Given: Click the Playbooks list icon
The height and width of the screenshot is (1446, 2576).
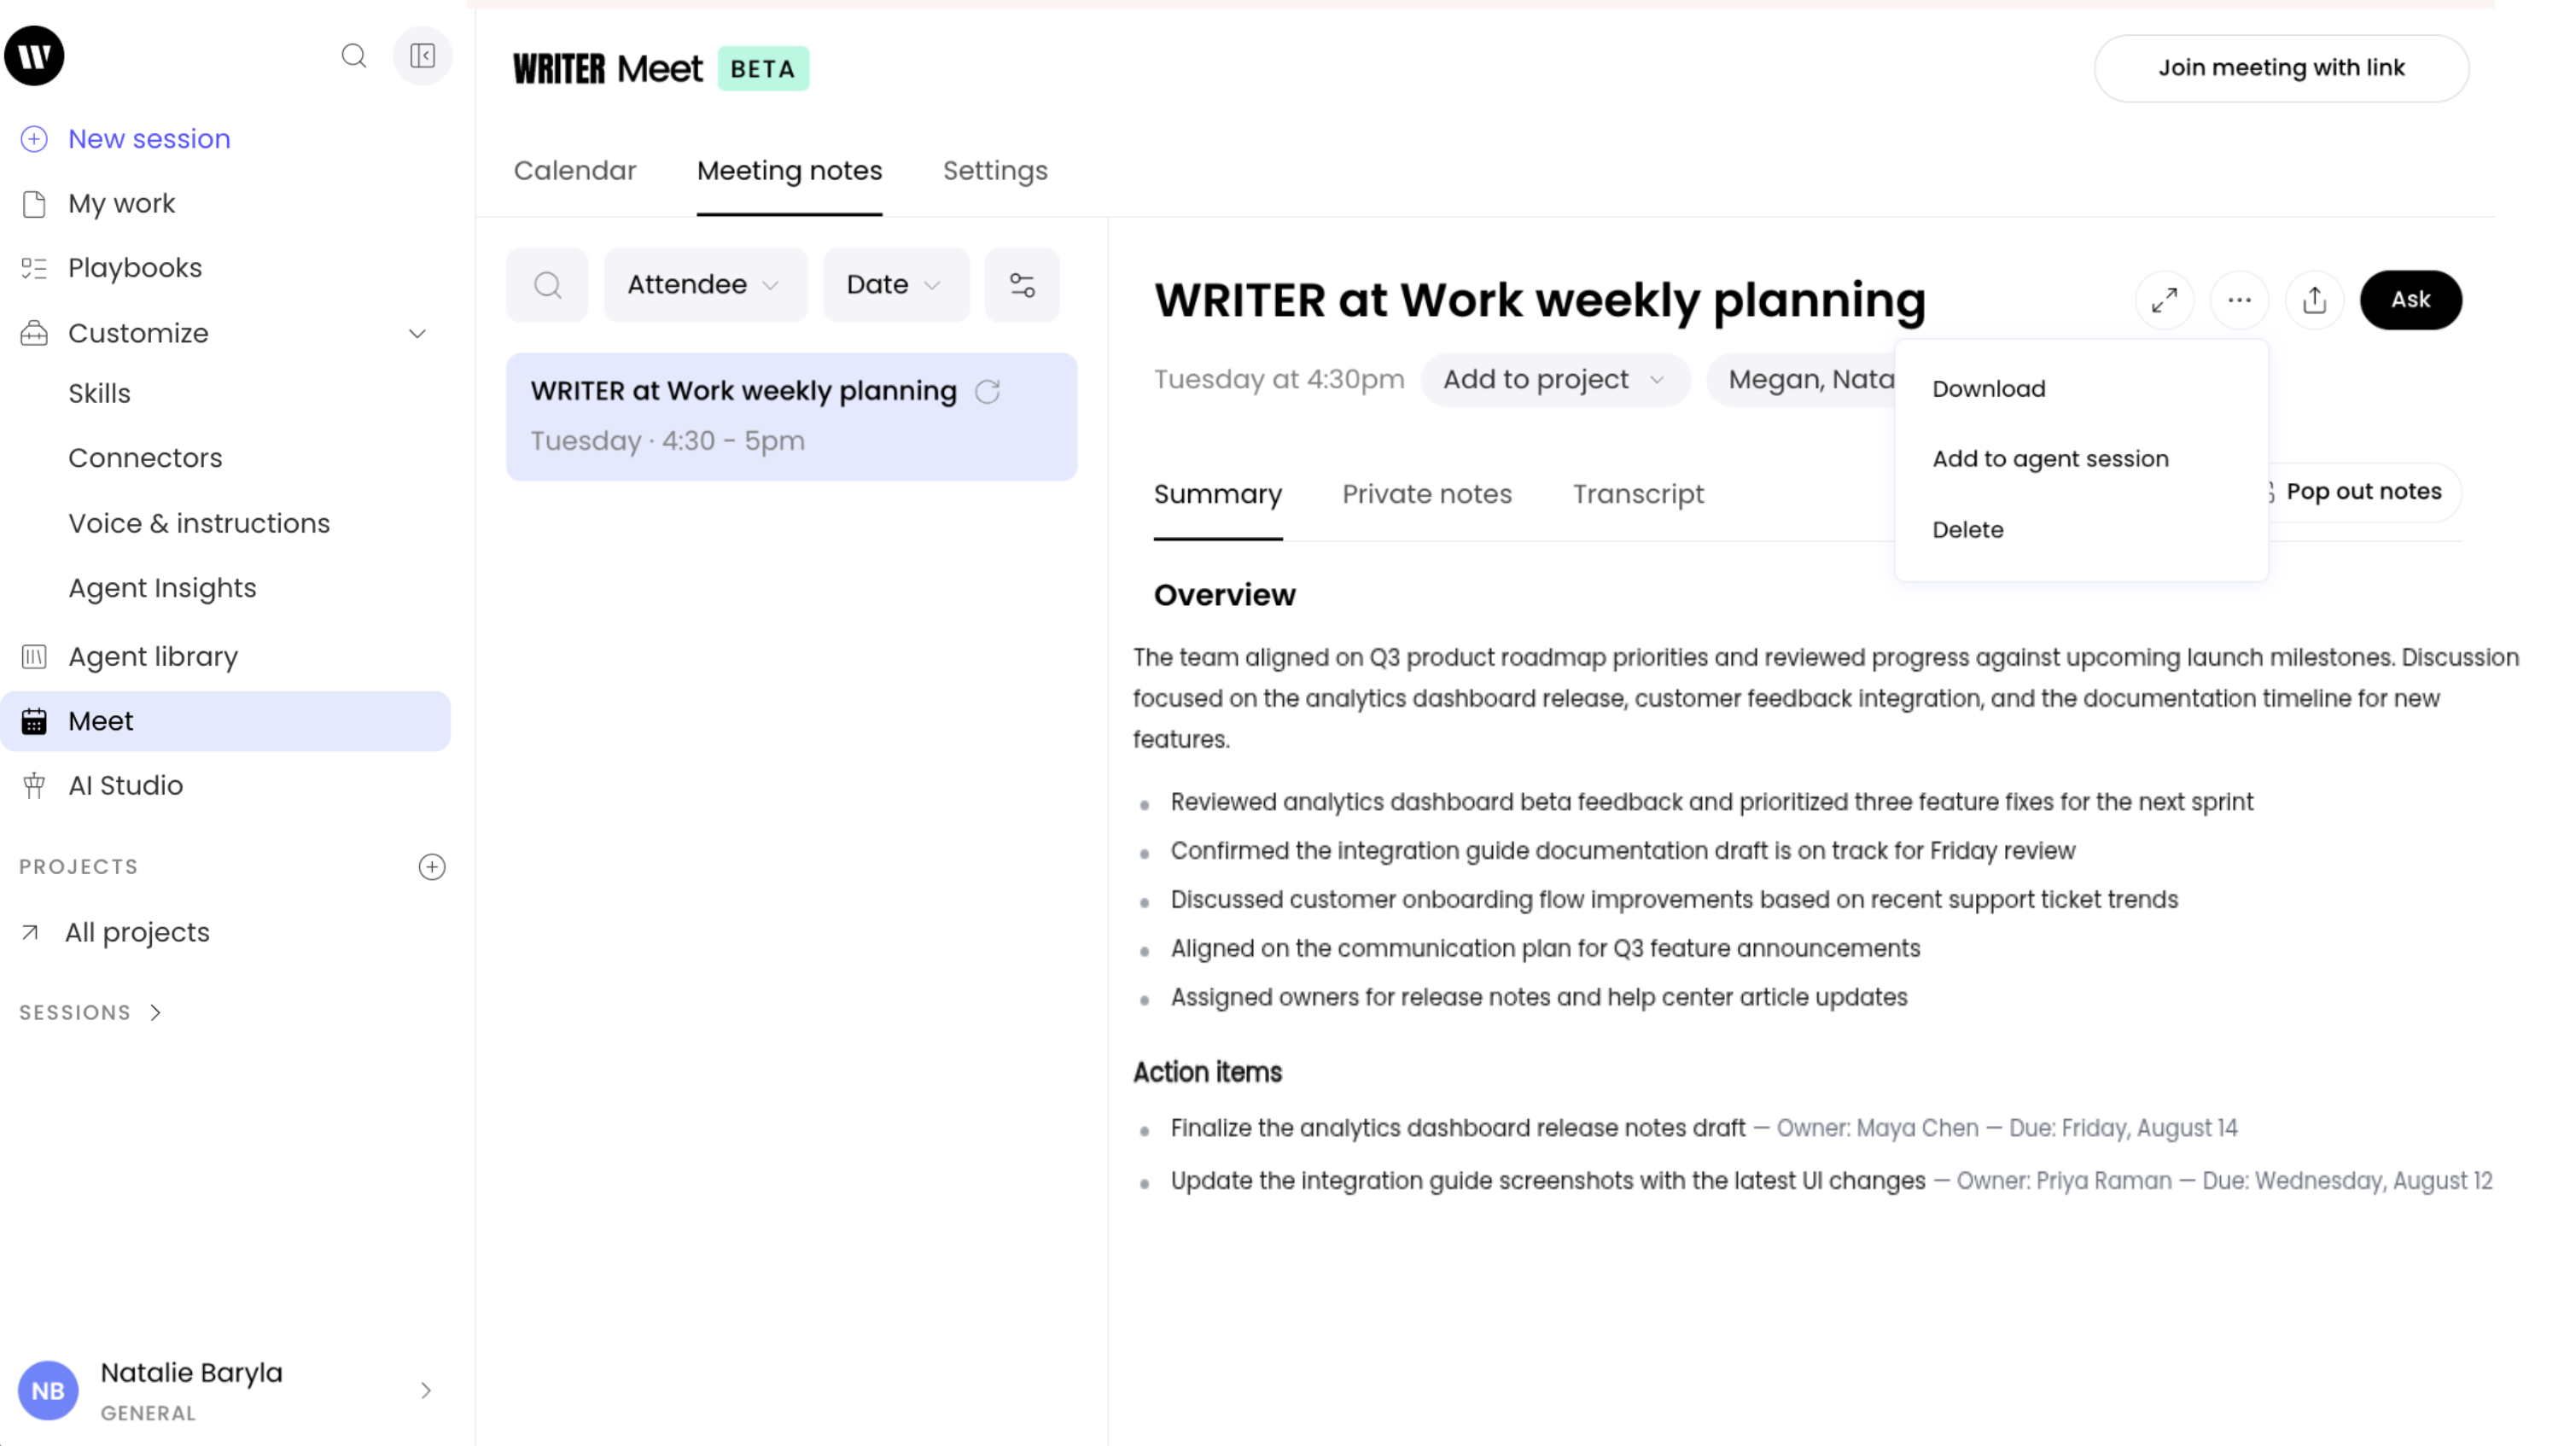Looking at the screenshot, I should tap(34, 268).
